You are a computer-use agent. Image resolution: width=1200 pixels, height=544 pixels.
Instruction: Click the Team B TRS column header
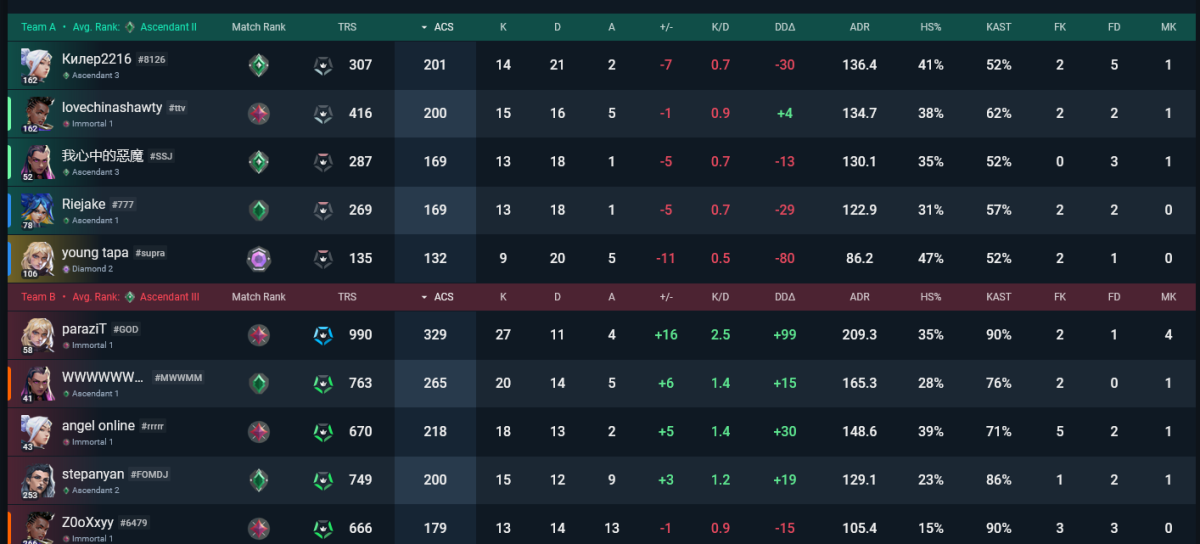(x=347, y=297)
